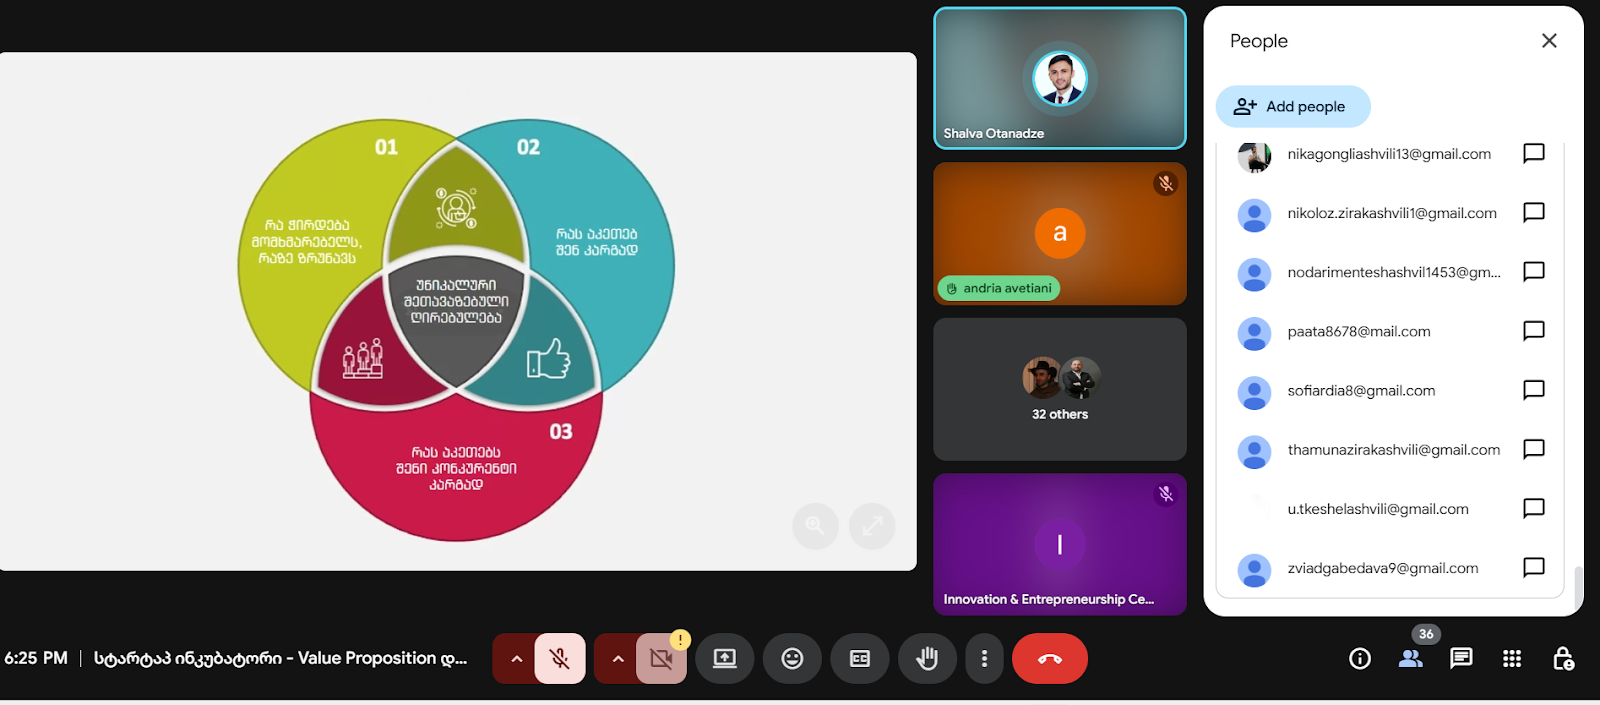Click the Add people button
This screenshot has width=1600, height=705.
(x=1292, y=107)
